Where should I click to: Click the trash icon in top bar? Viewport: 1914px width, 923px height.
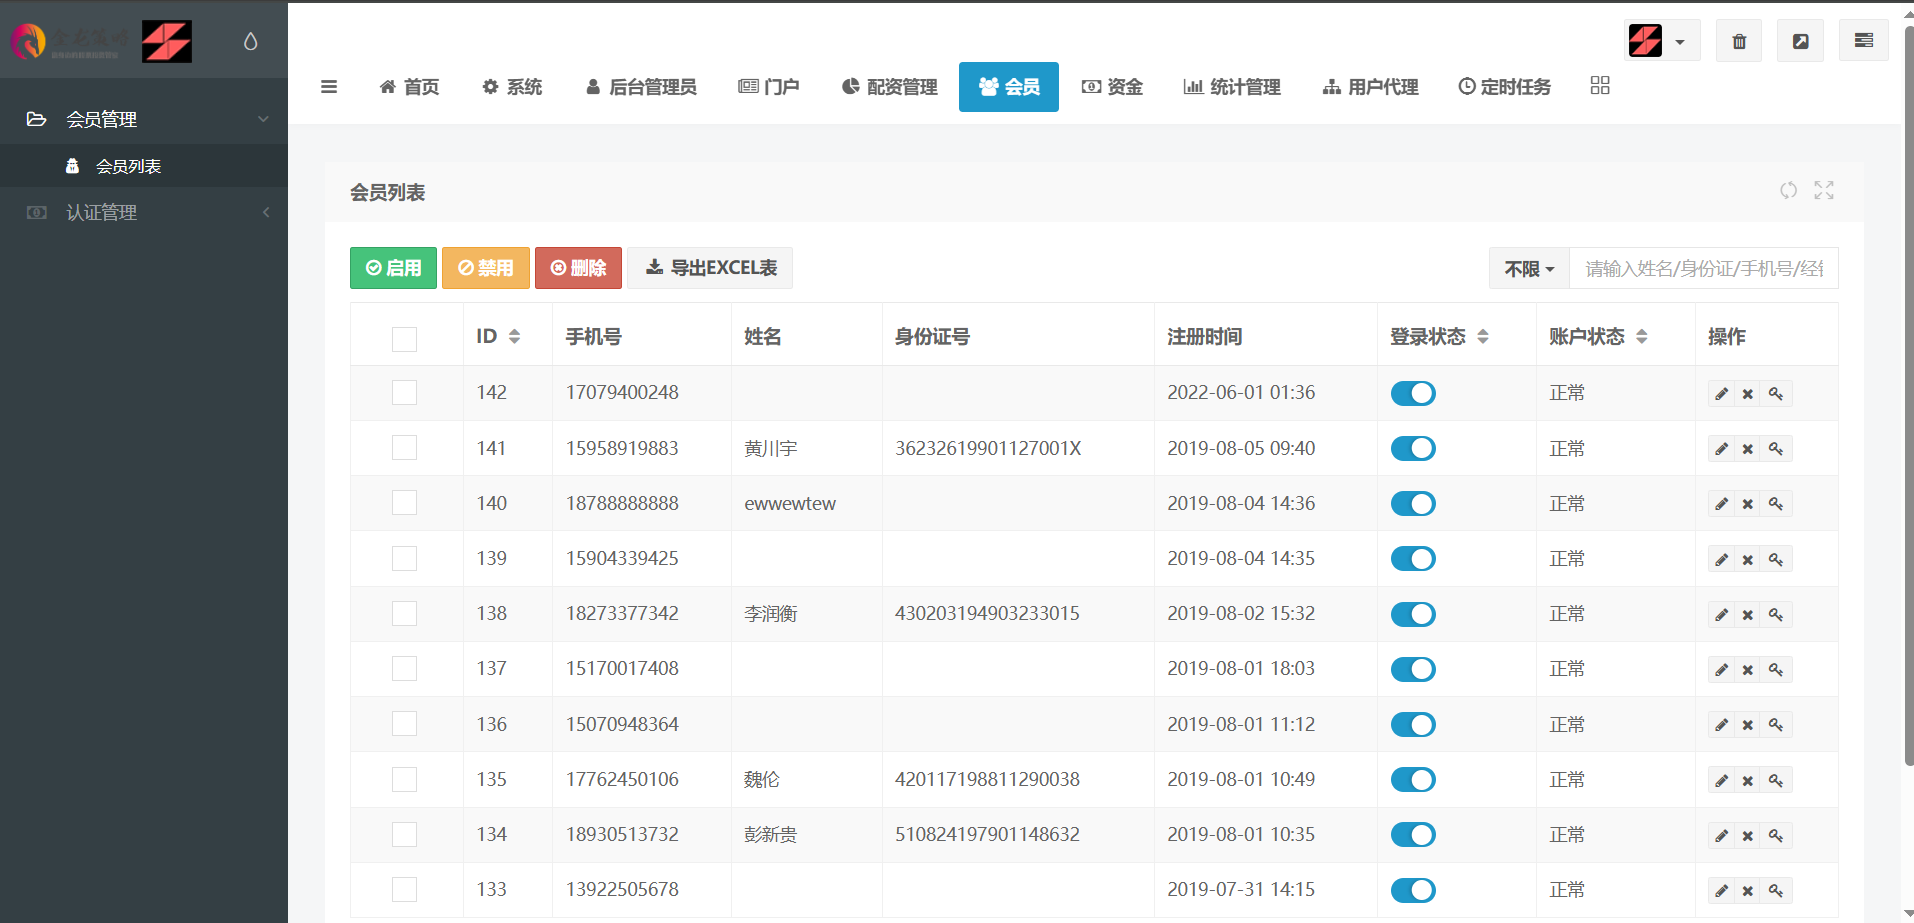pyautogui.click(x=1739, y=41)
